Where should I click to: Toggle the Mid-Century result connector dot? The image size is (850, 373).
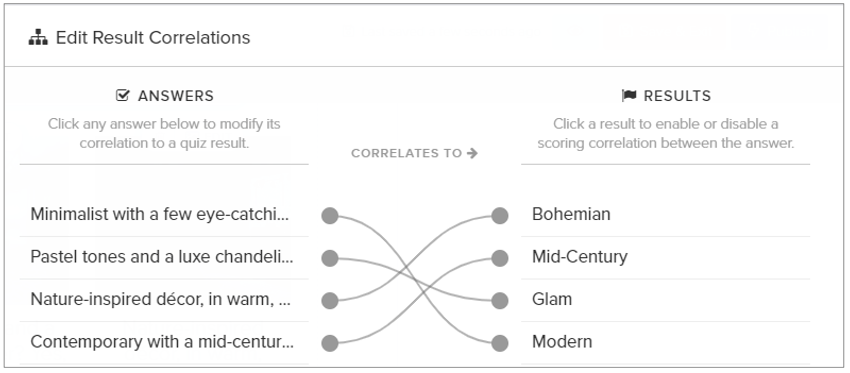tap(500, 258)
